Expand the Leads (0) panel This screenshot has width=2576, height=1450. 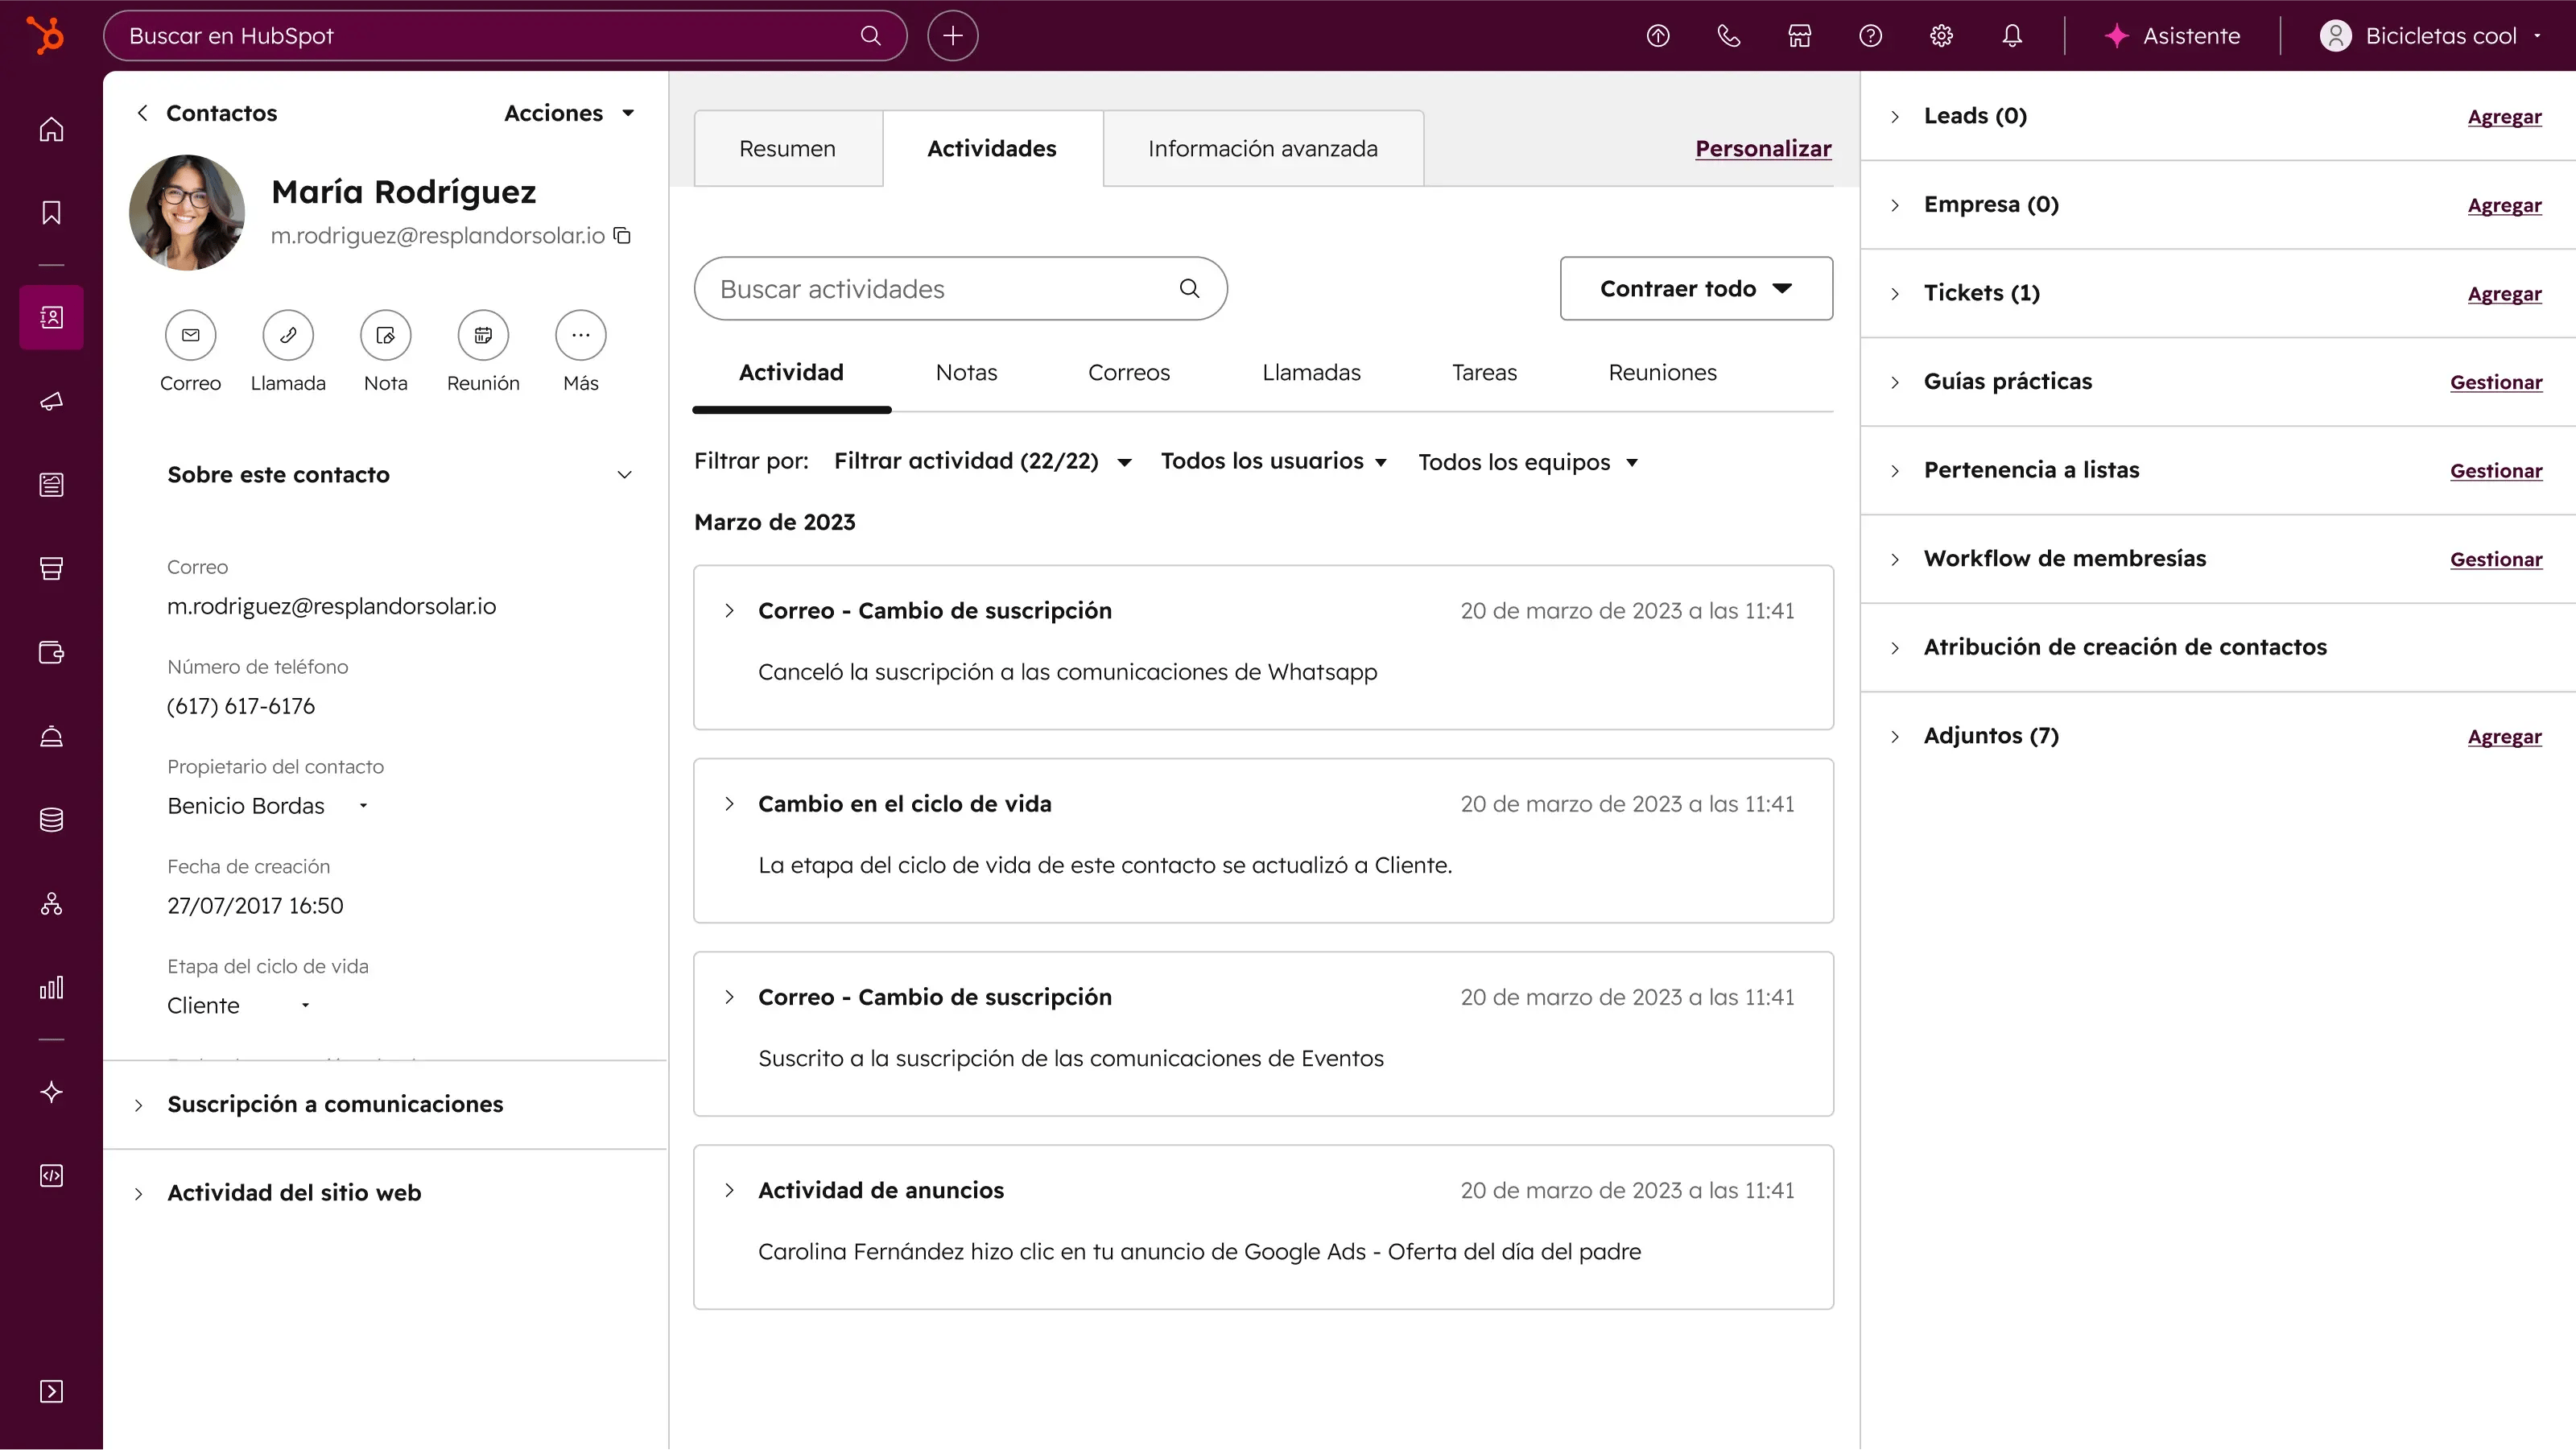(x=1894, y=117)
